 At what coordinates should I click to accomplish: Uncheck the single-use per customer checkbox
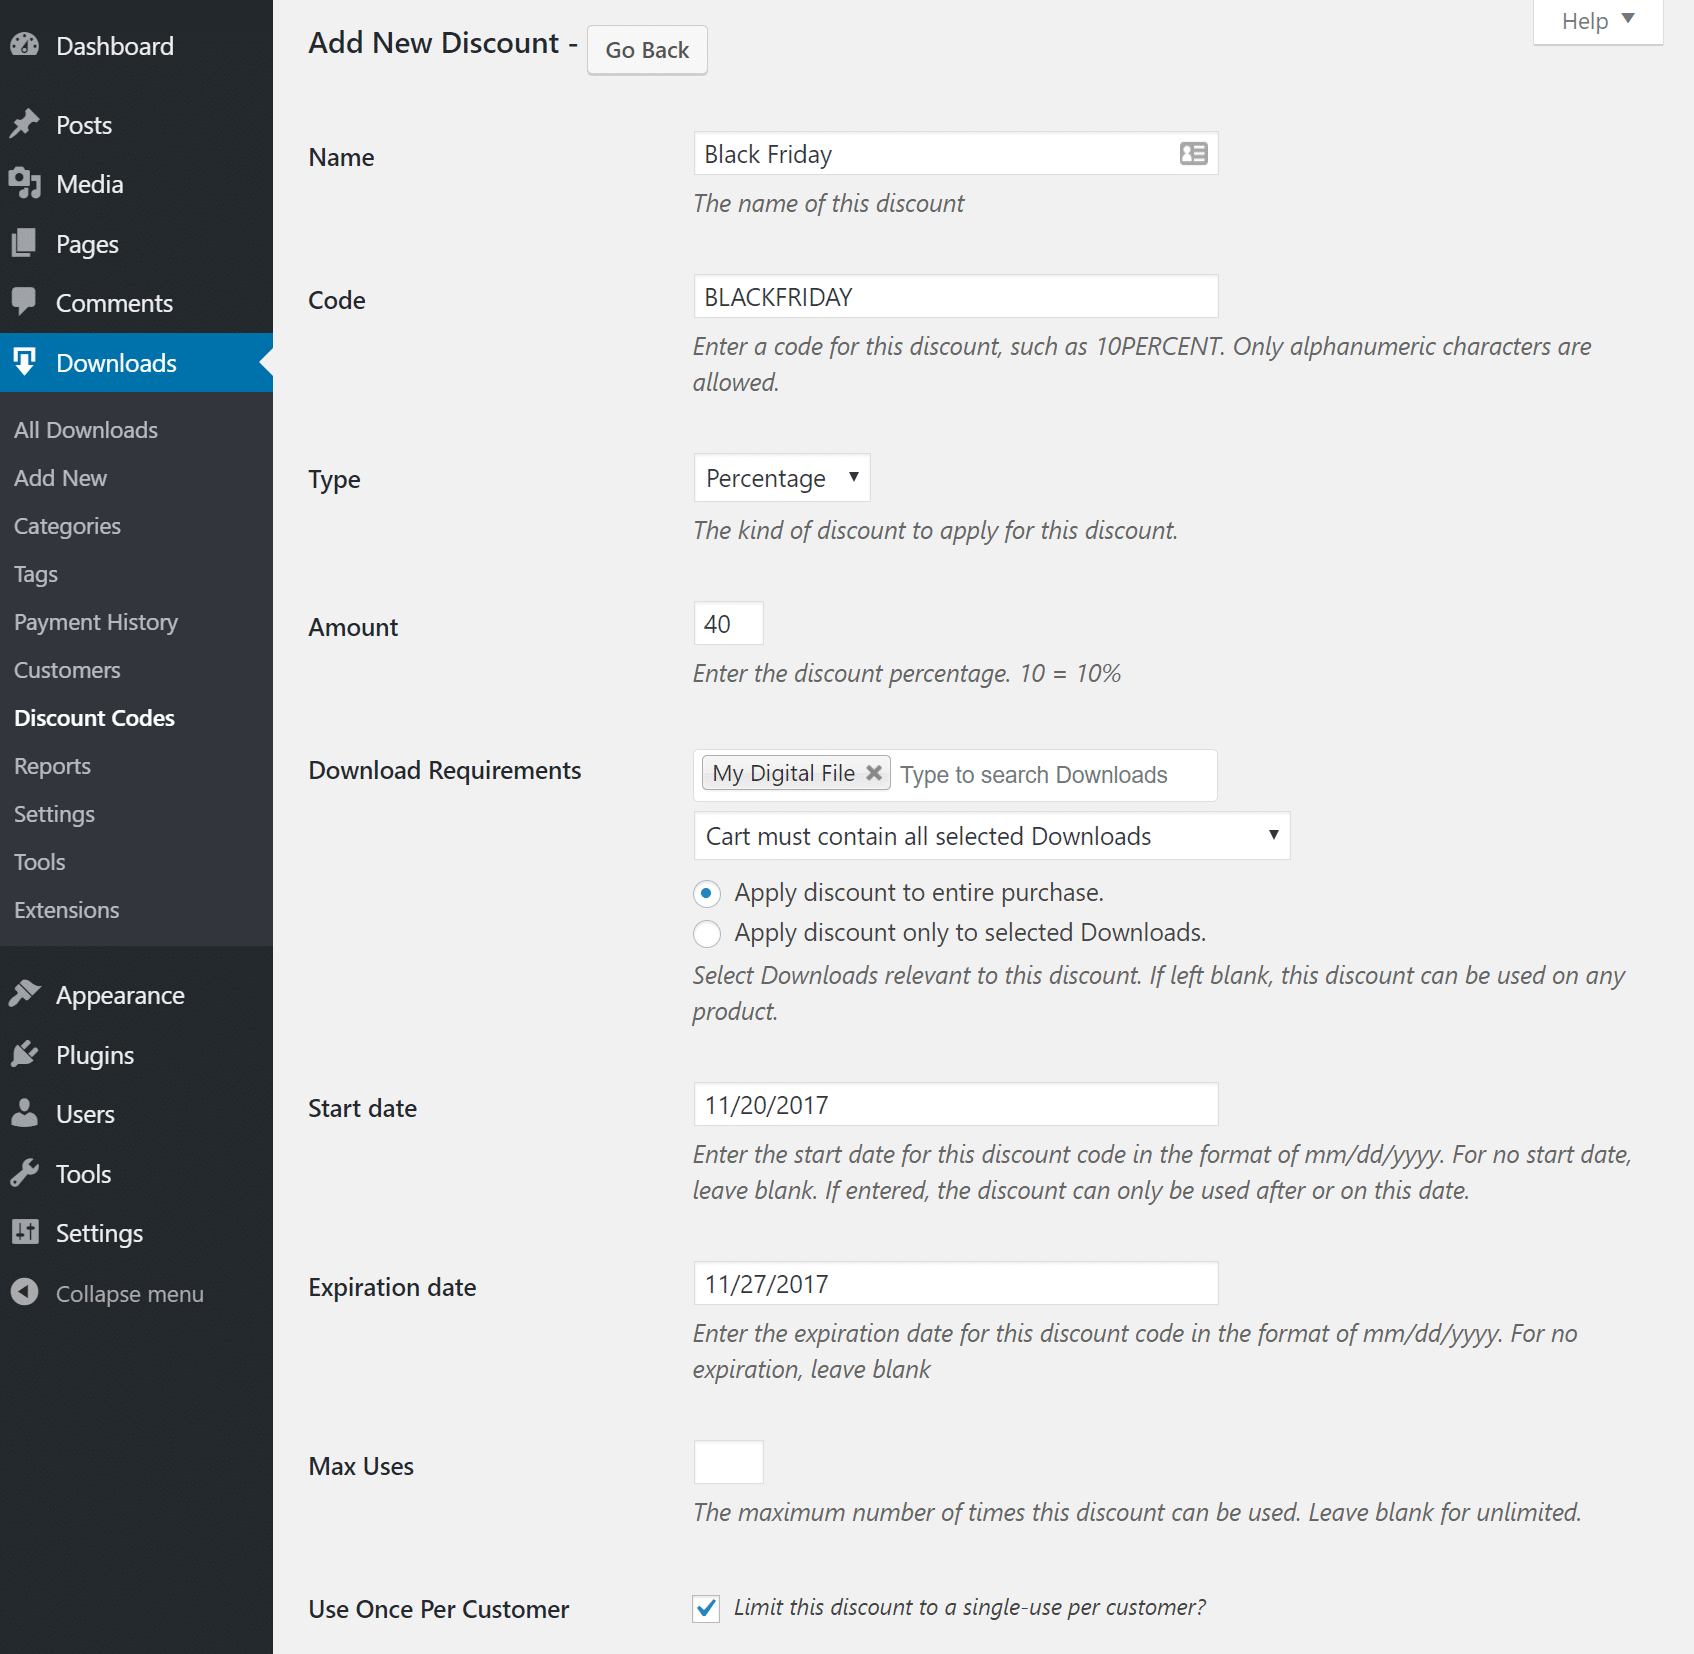pyautogui.click(x=706, y=1608)
